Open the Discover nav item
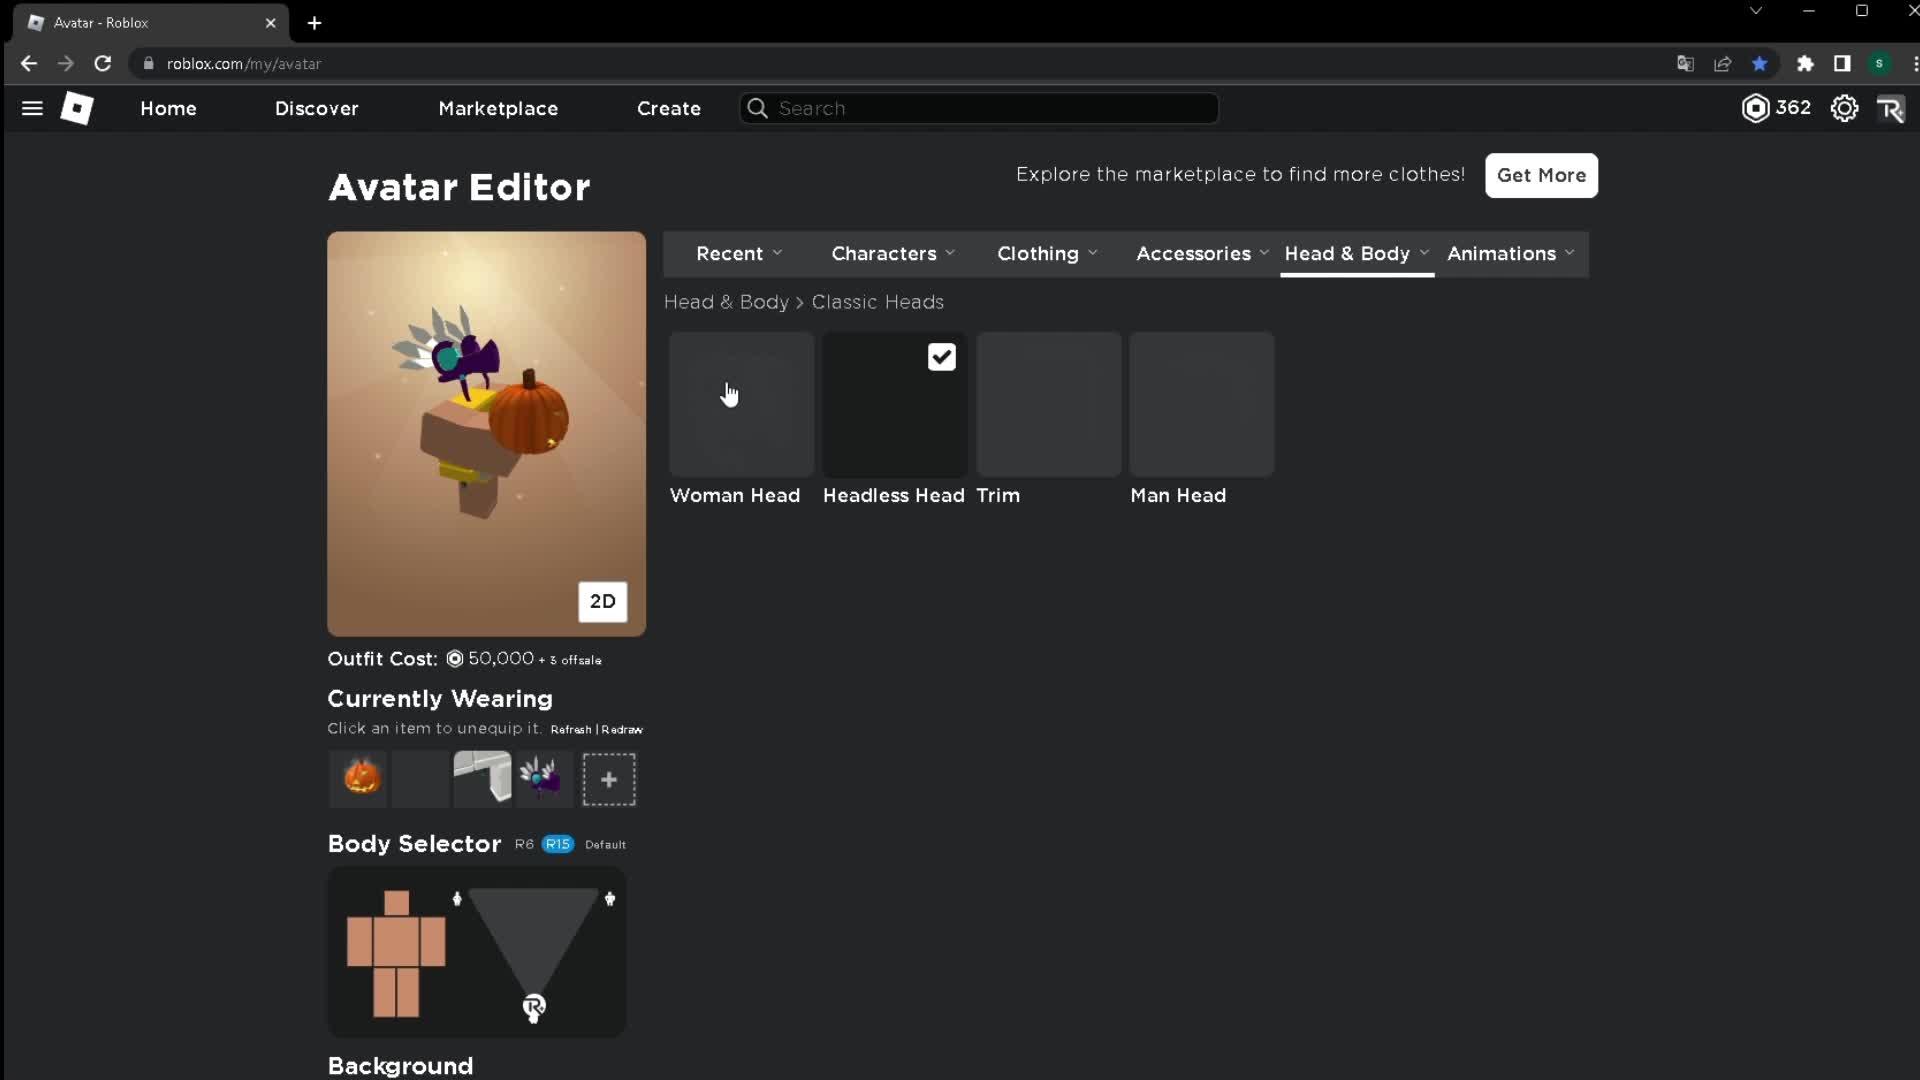Screen dimensions: 1920x1080 click(x=316, y=108)
